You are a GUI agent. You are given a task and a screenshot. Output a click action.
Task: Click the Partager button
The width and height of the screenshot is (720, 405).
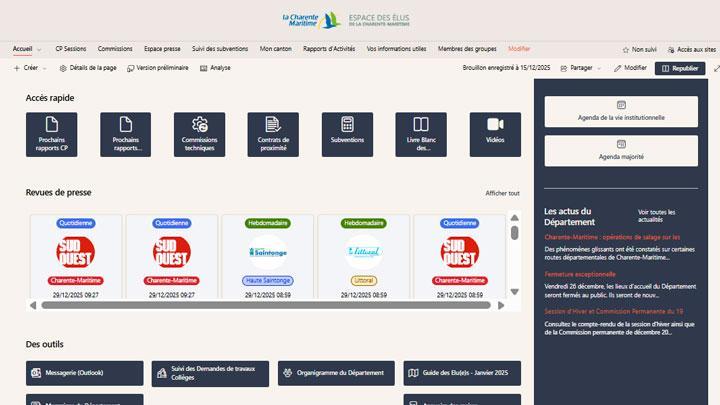click(x=578, y=68)
